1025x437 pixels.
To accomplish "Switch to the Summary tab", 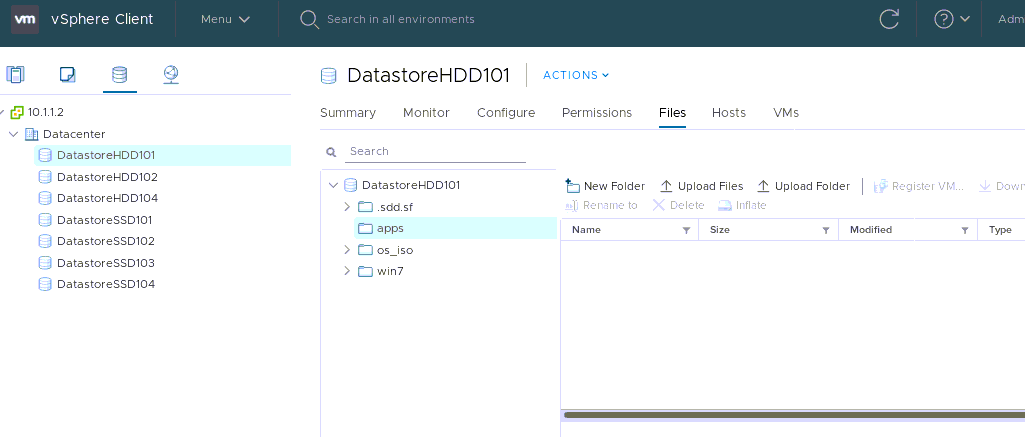I will (348, 112).
